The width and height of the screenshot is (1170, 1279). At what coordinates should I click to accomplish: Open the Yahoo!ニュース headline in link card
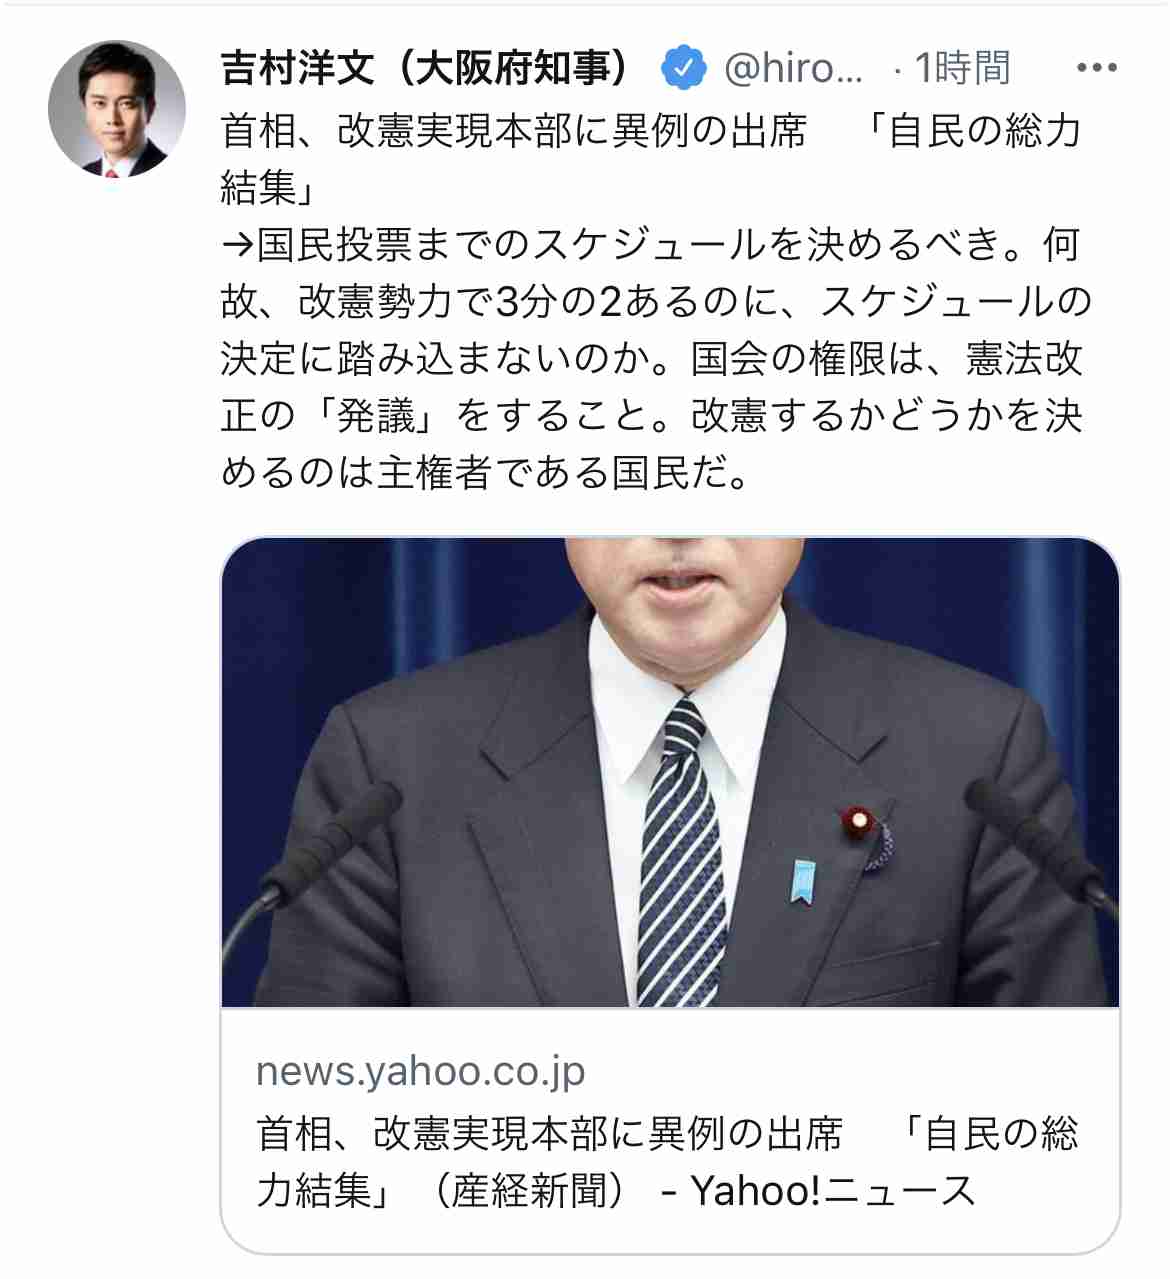pos(668,1161)
